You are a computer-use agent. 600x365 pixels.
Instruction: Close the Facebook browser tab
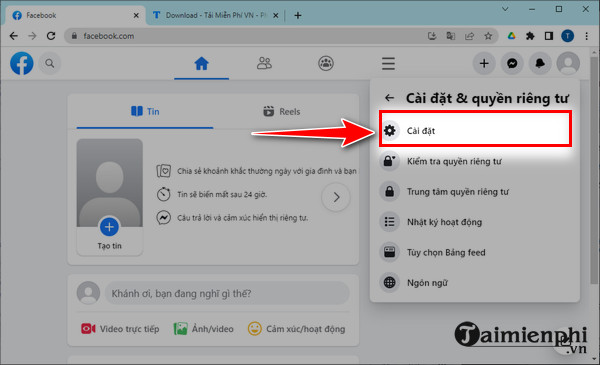coord(136,15)
